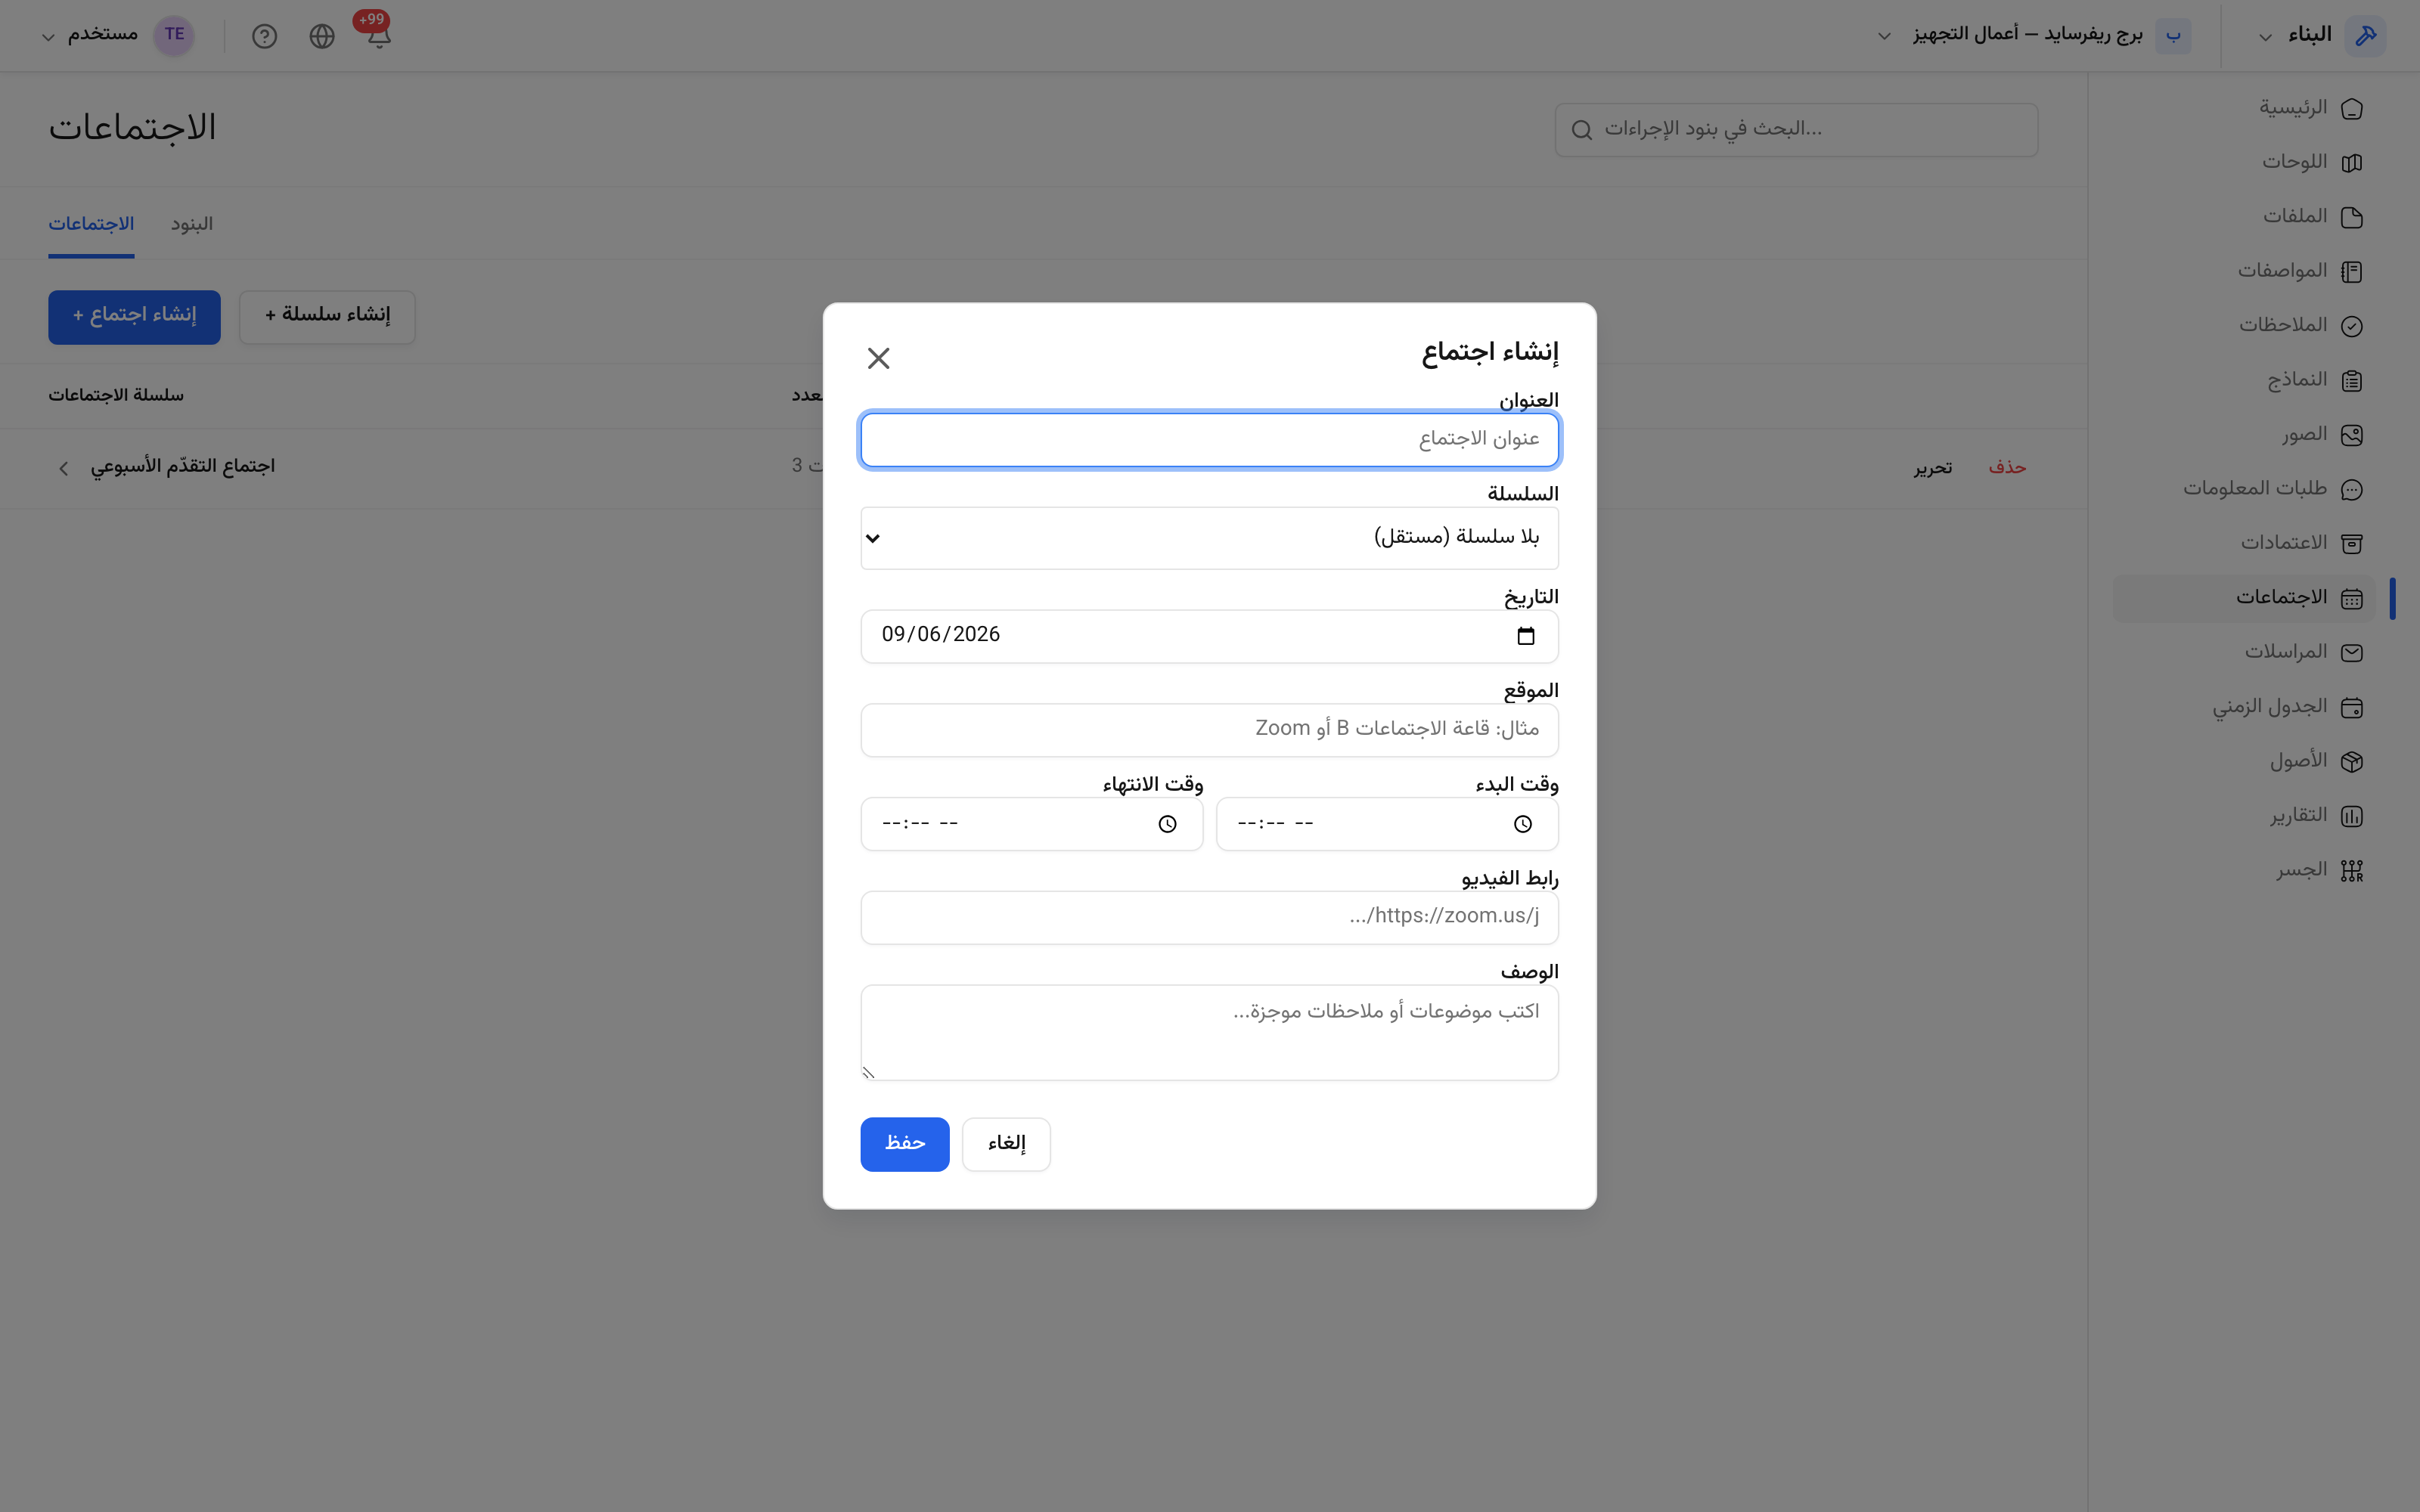This screenshot has height=1512, width=2420.
Task: Click the book icon for المواصفات
Action: point(2352,271)
